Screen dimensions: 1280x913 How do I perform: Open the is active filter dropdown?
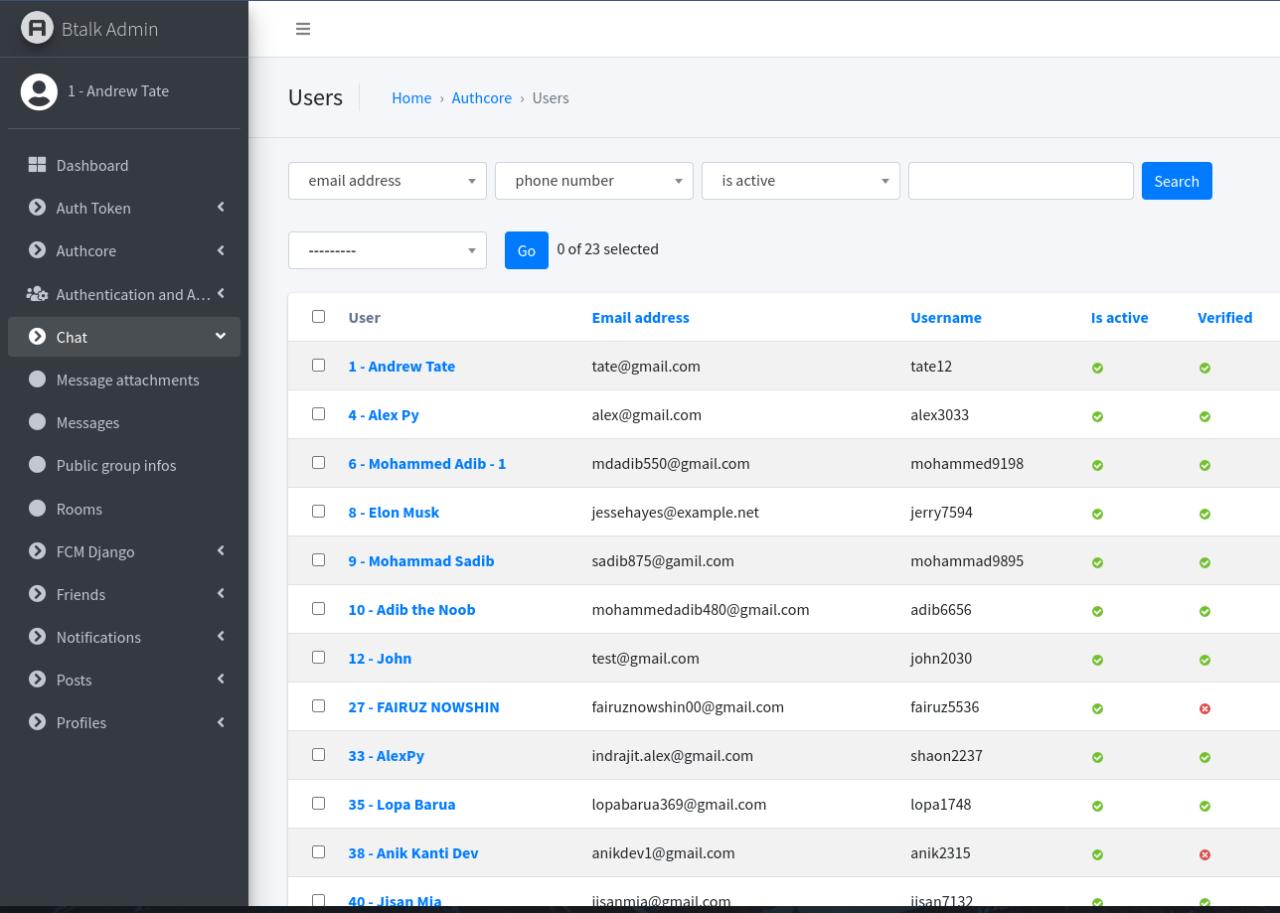[801, 181]
